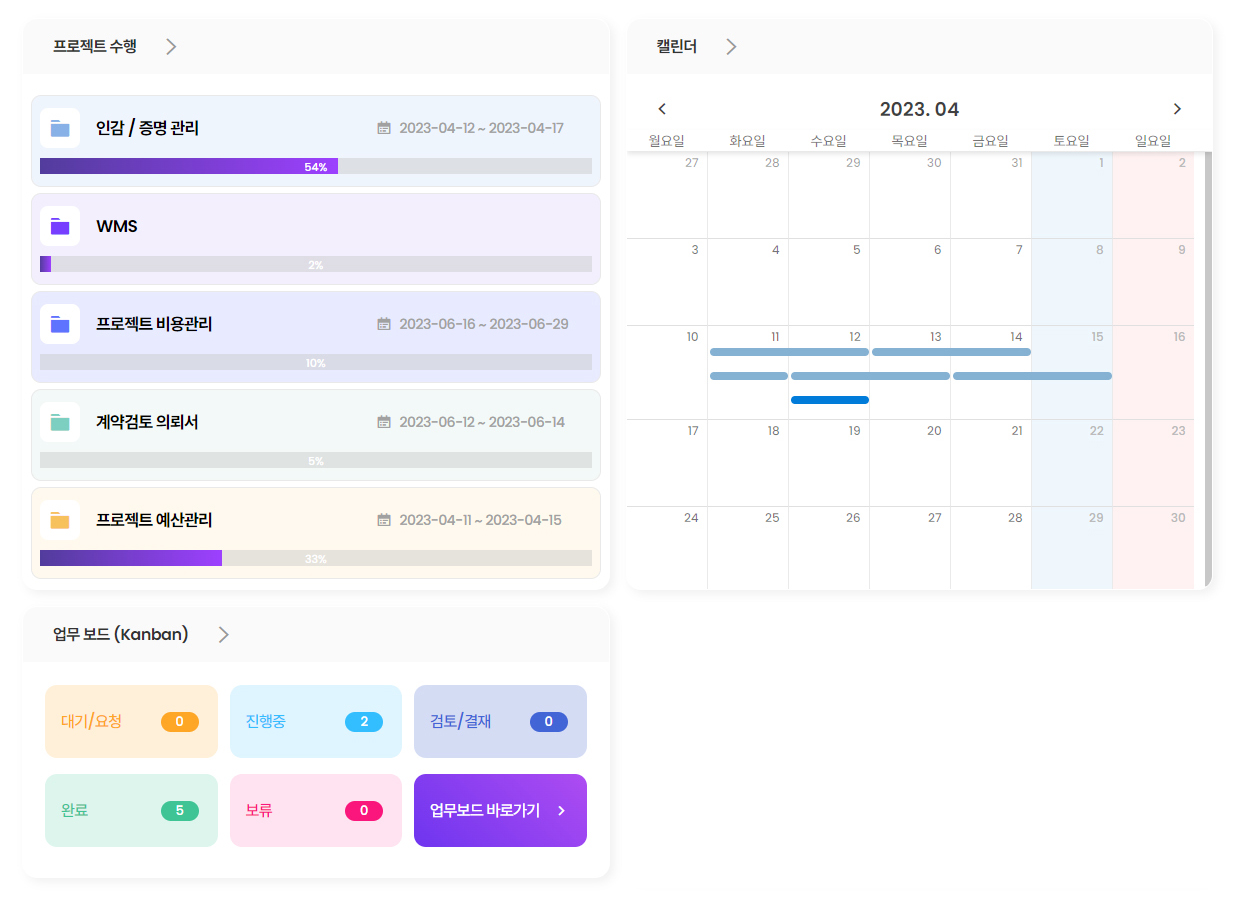Viewport: 1247px width, 909px height.
Task: Click calendar icon beside 2023-04-12 date range
Action: pyautogui.click(x=384, y=128)
